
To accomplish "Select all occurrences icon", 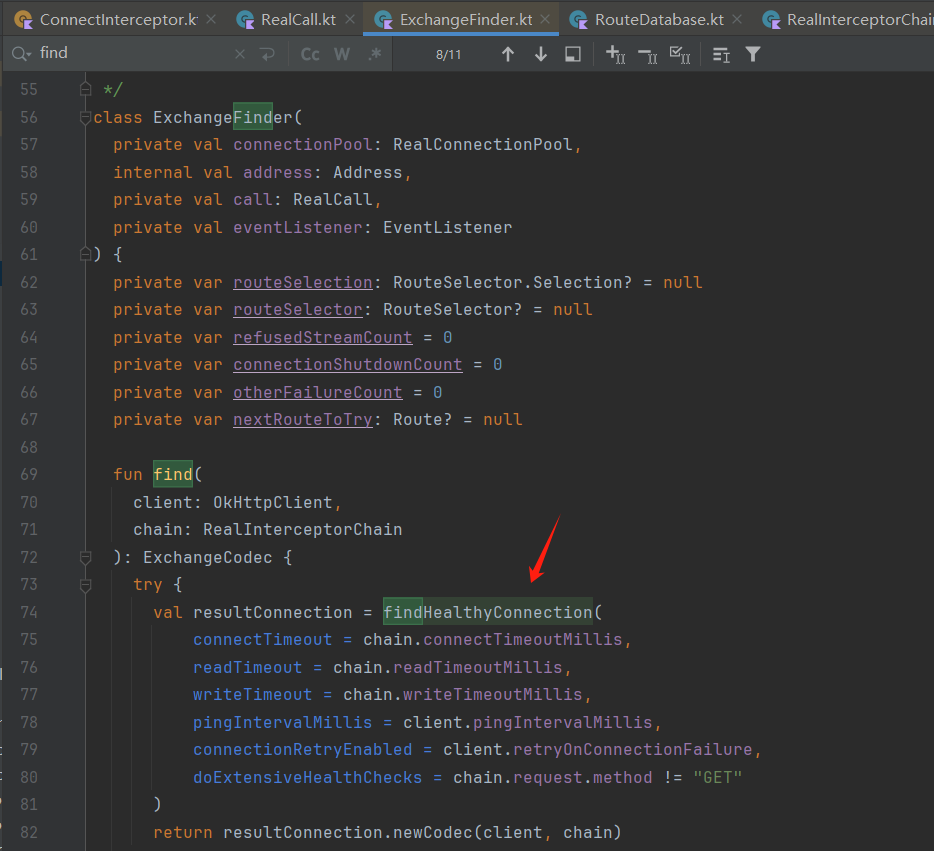I will tap(680, 54).
